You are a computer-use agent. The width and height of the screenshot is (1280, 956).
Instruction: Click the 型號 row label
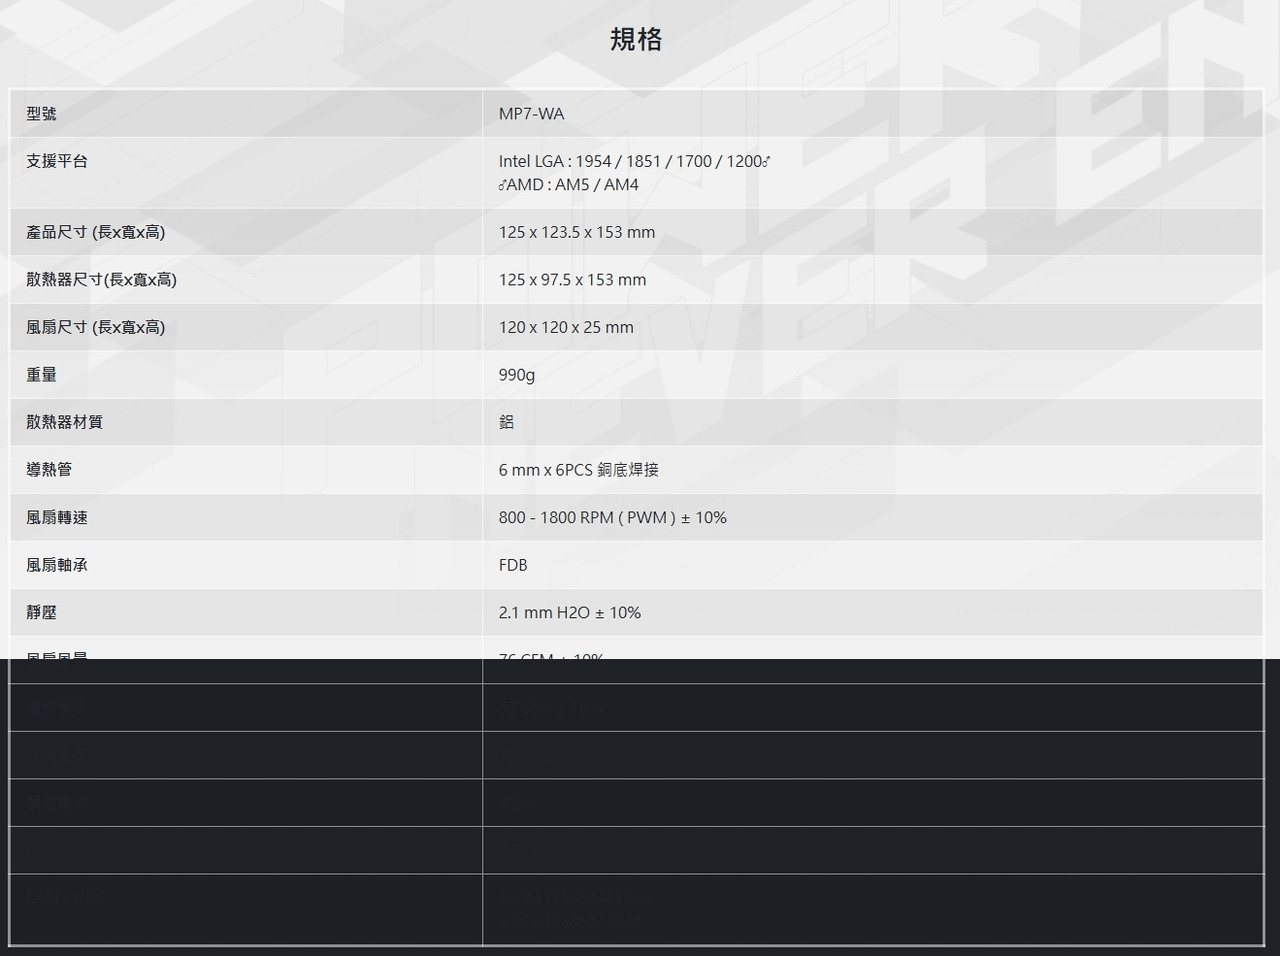41,114
